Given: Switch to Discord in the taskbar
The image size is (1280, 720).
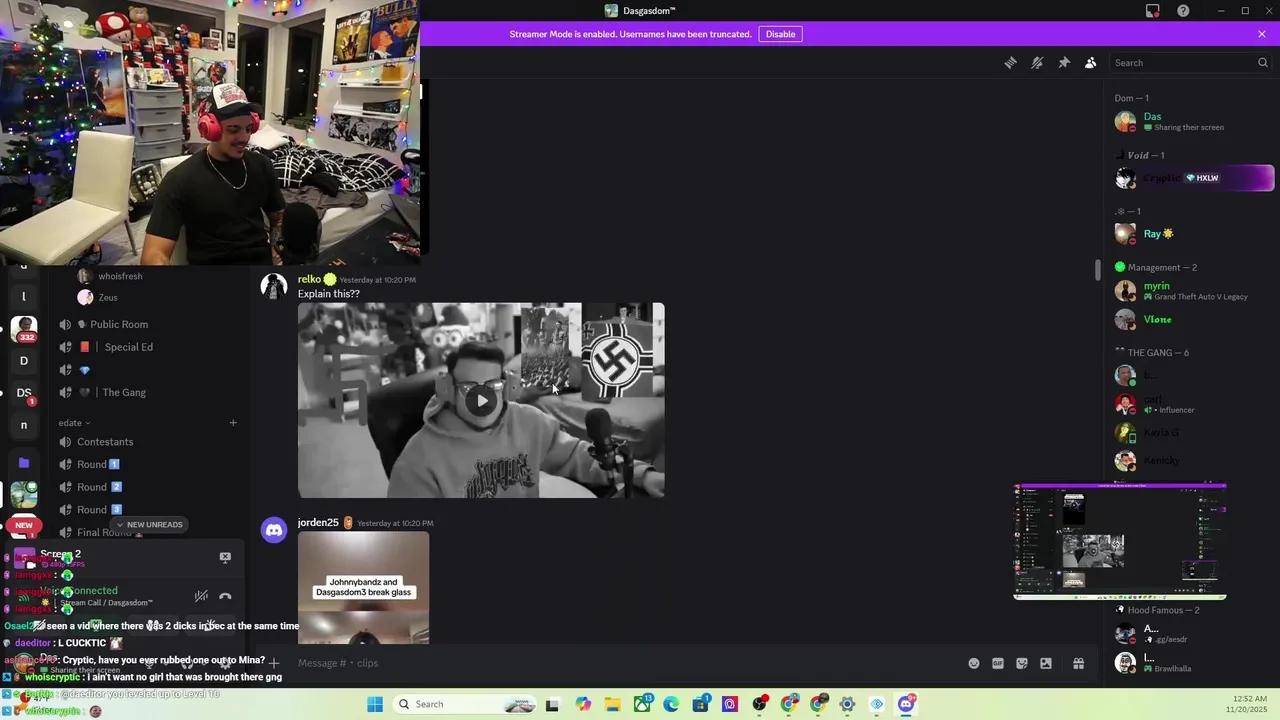Looking at the screenshot, I should (x=906, y=704).
